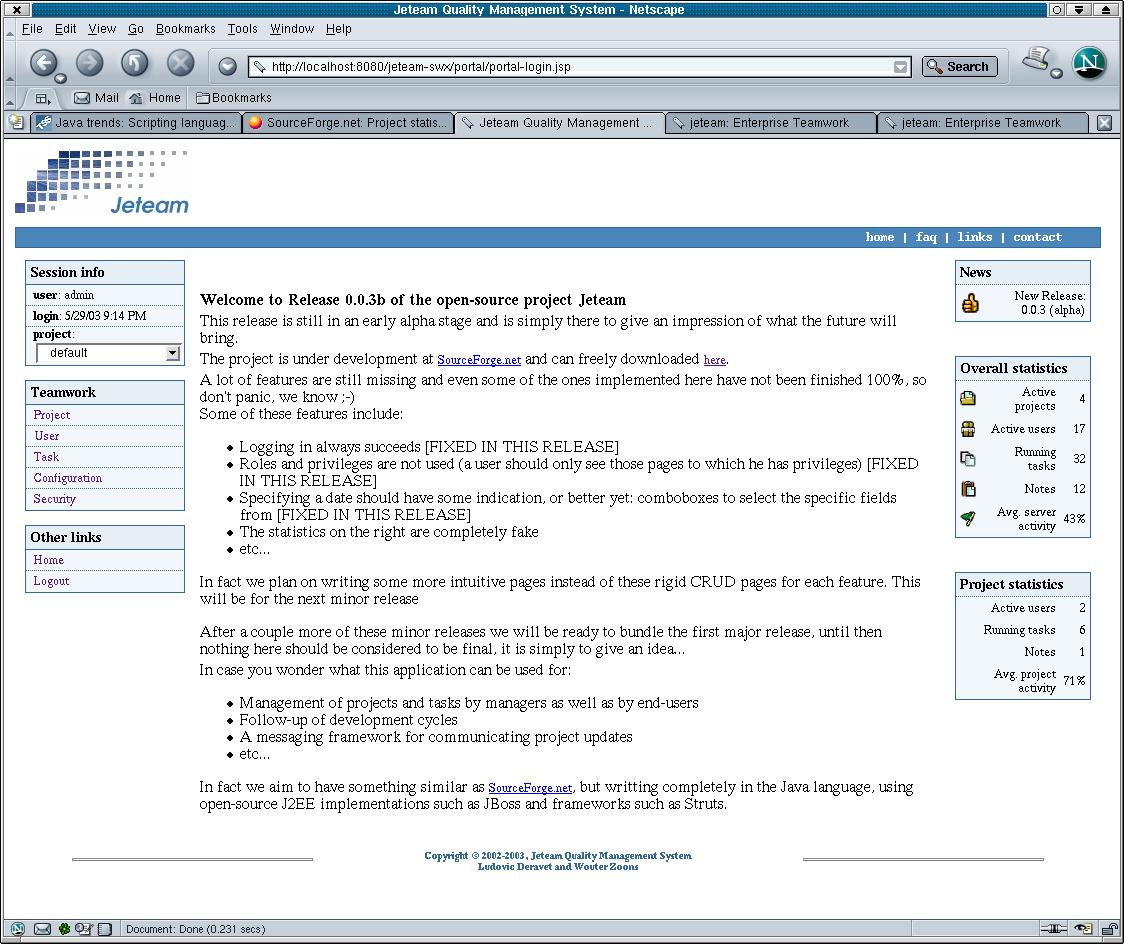Viewport: 1124px width, 944px height.
Task: Click the Stop loading button
Action: click(x=180, y=64)
